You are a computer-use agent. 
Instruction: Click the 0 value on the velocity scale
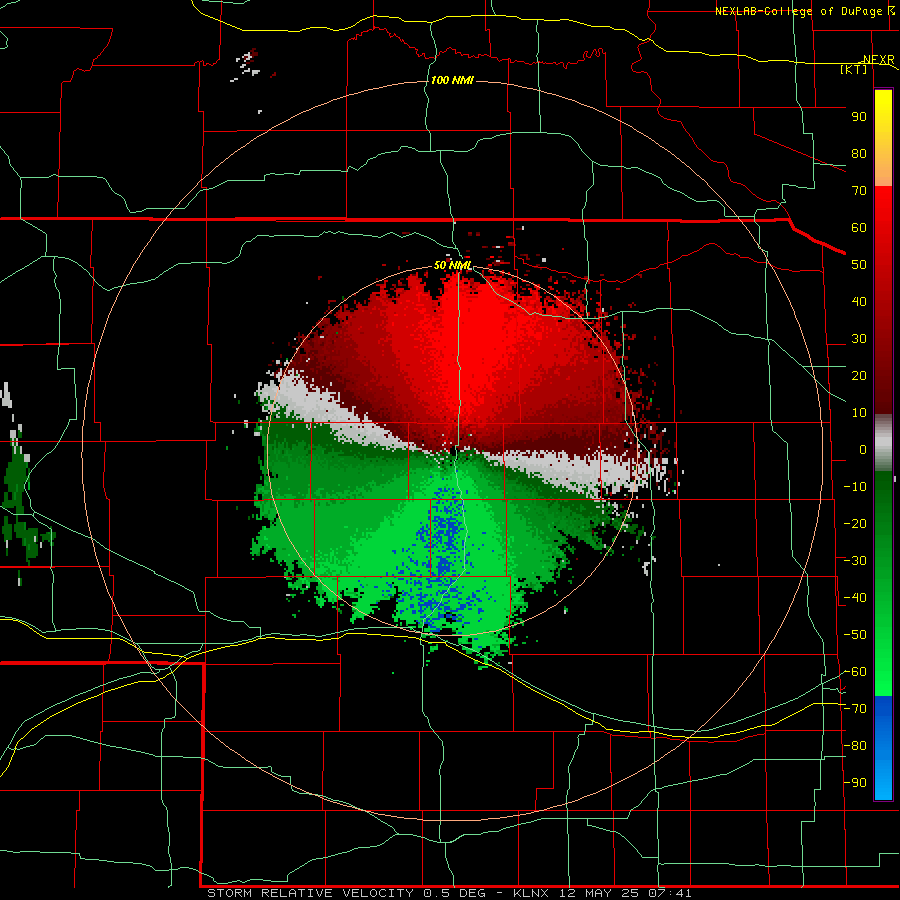pos(863,450)
